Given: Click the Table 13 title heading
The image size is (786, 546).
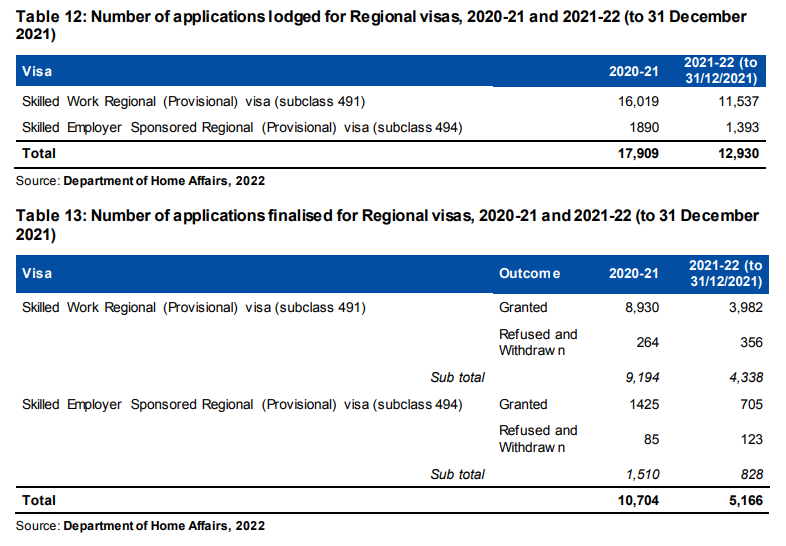Looking at the screenshot, I should pyautogui.click(x=388, y=225).
